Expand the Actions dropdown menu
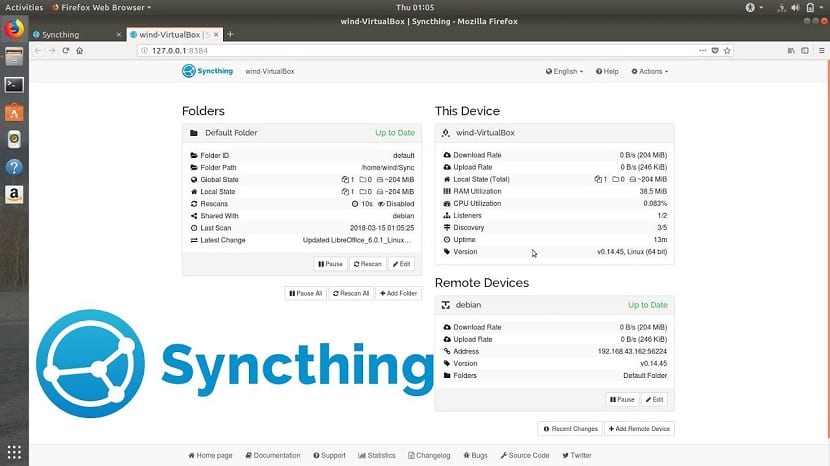The height and width of the screenshot is (466, 830). coord(649,71)
